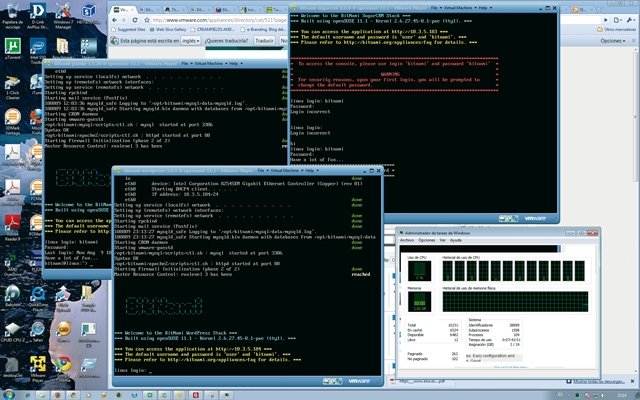Click the Chrome go arrow icon
Screen dimensions: 640x400
(x=605, y=20)
